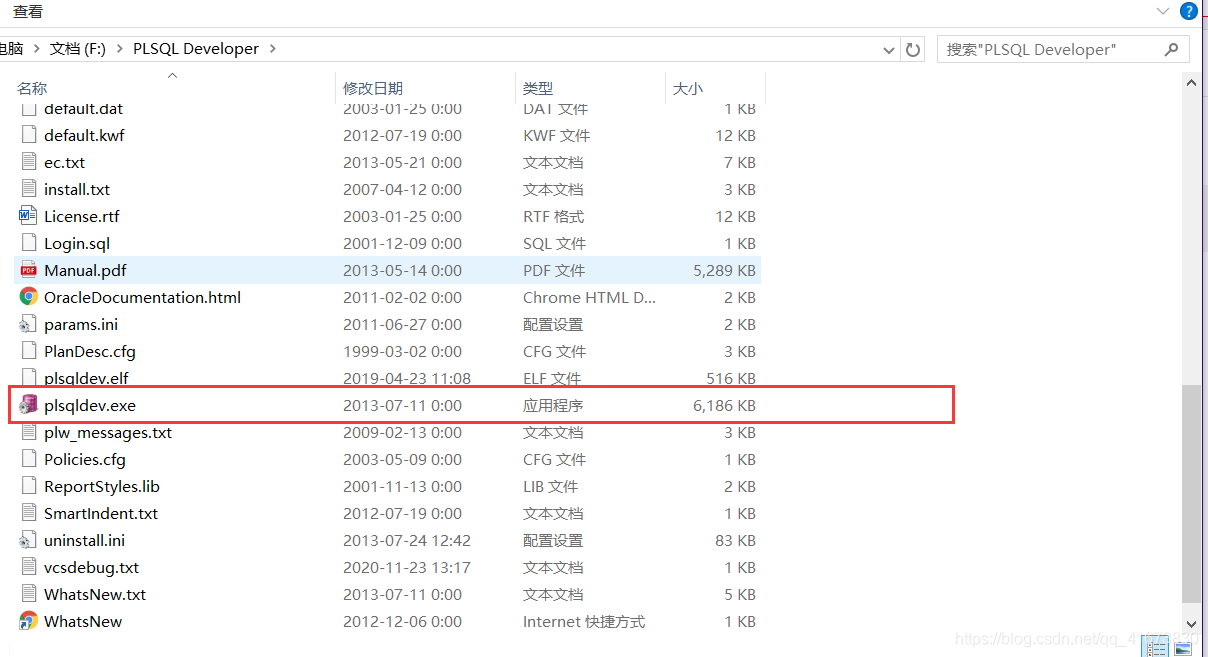1208x657 pixels.
Task: Click the date 2020-11-23 13:17
Action: click(407, 567)
